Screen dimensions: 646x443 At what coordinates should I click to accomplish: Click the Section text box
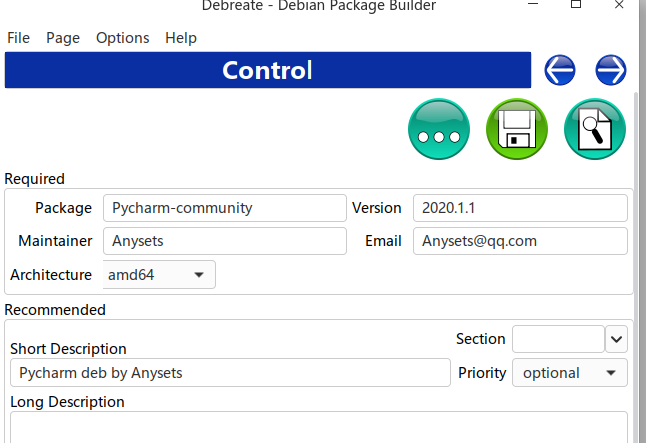pyautogui.click(x=558, y=339)
